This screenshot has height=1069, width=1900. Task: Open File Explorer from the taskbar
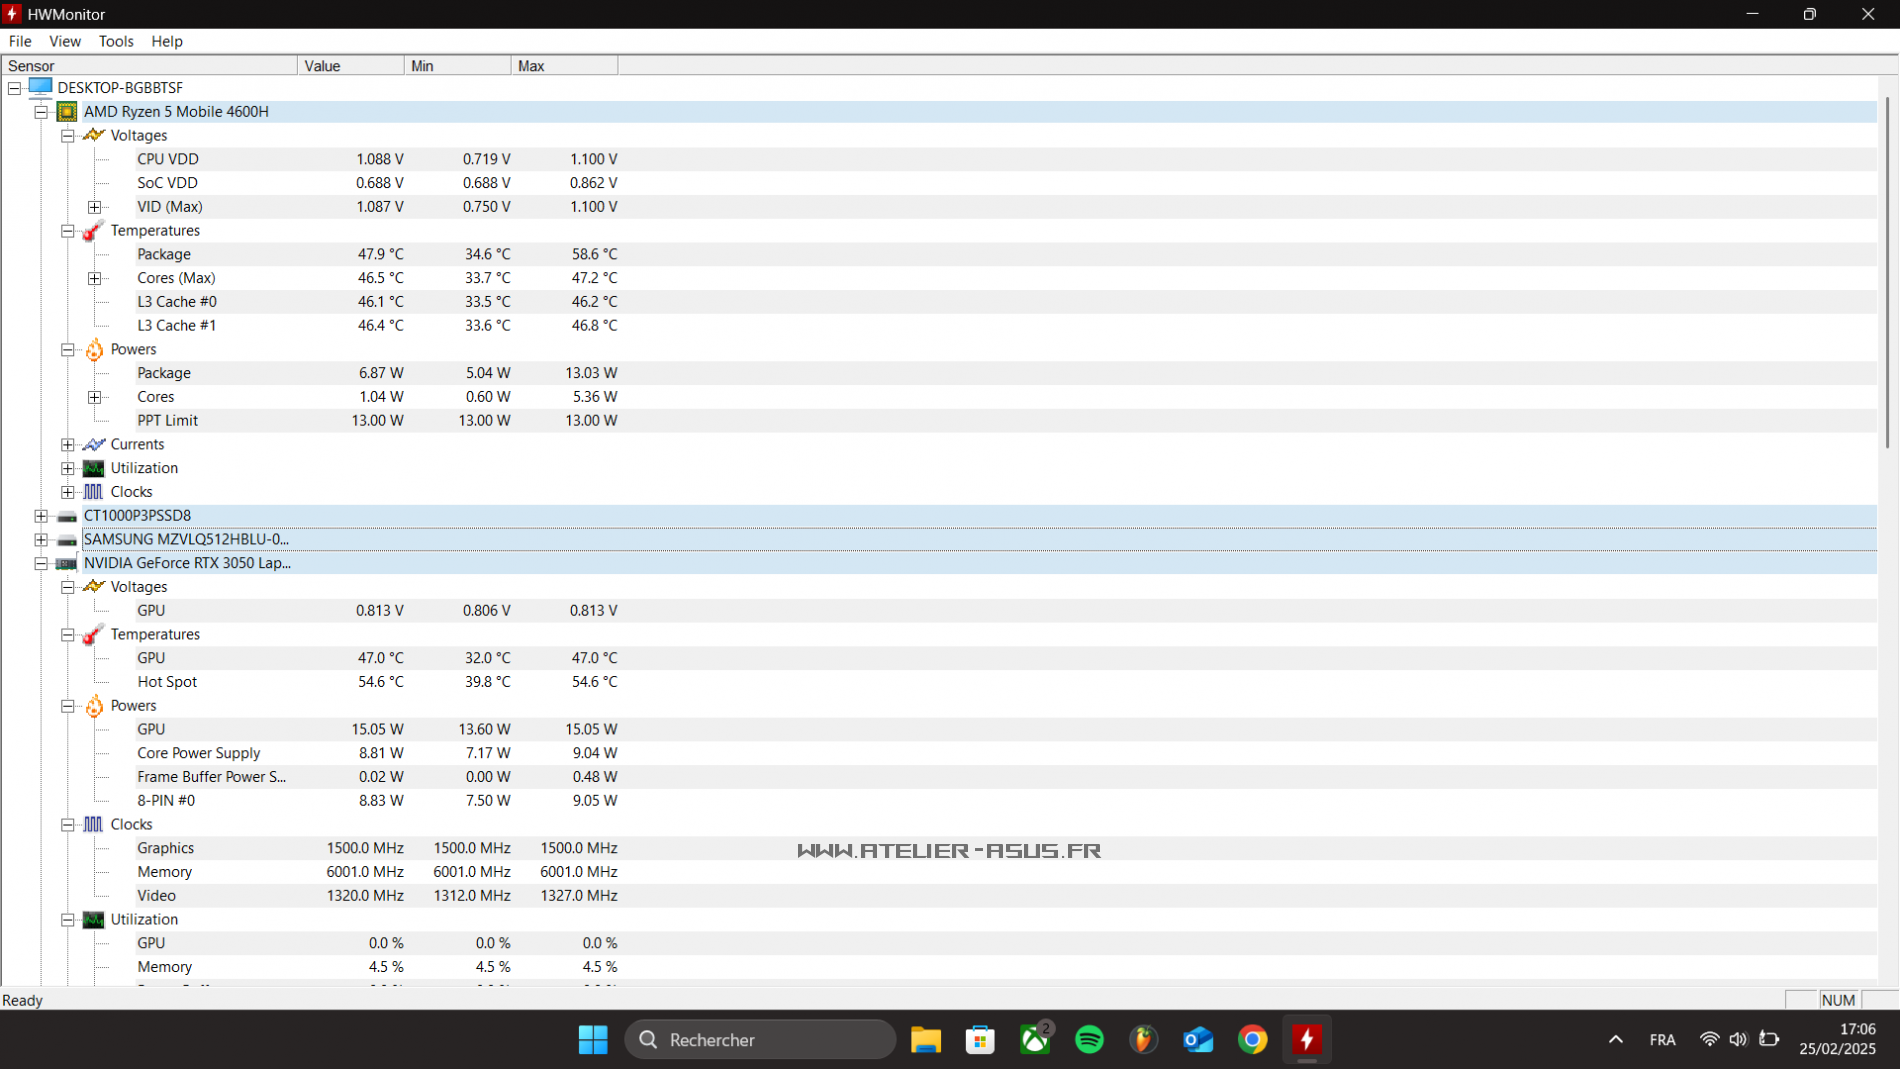point(926,1040)
